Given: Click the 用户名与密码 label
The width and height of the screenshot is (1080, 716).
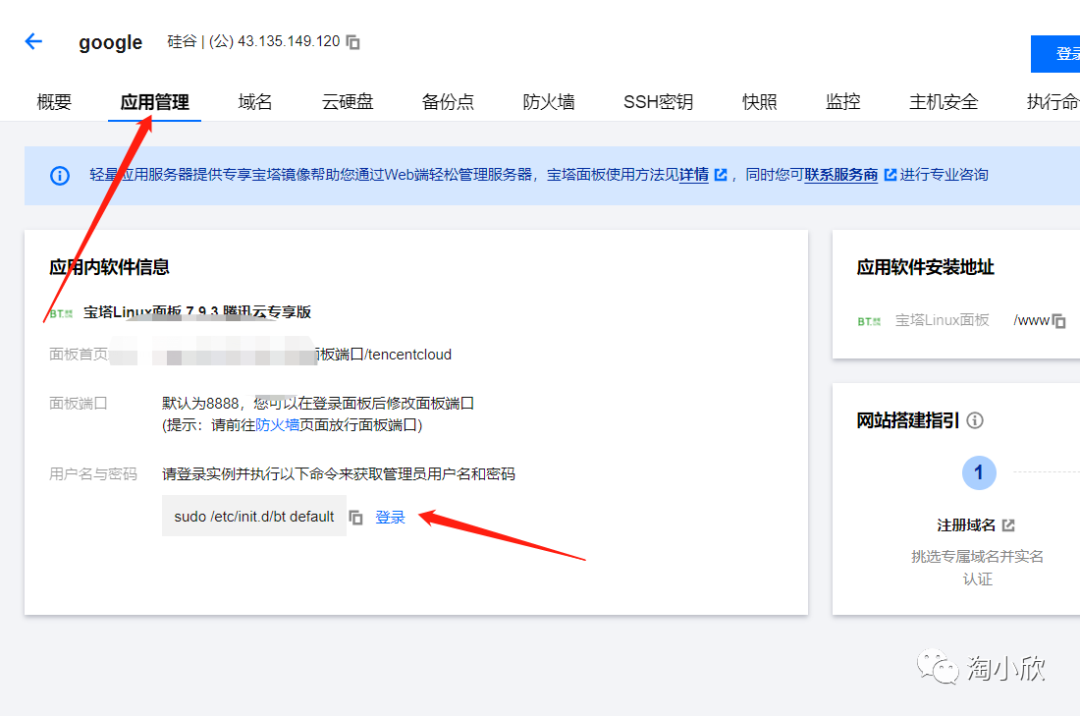Looking at the screenshot, I should tap(93, 474).
